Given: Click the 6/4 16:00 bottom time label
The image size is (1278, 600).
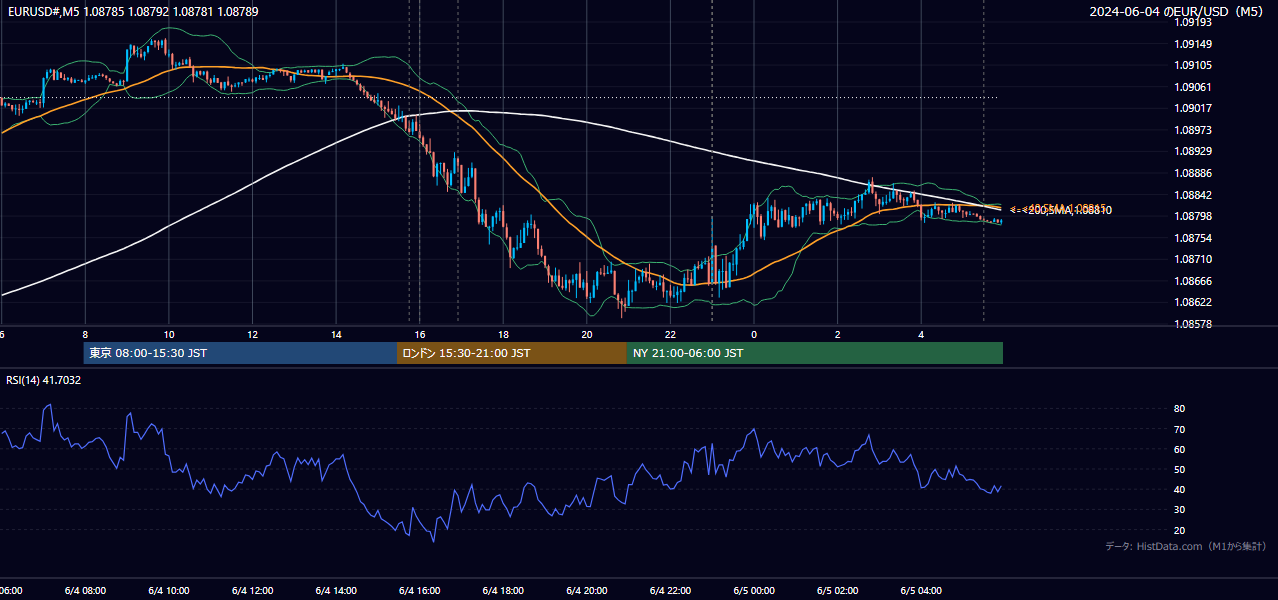Looking at the screenshot, I should click(419, 590).
